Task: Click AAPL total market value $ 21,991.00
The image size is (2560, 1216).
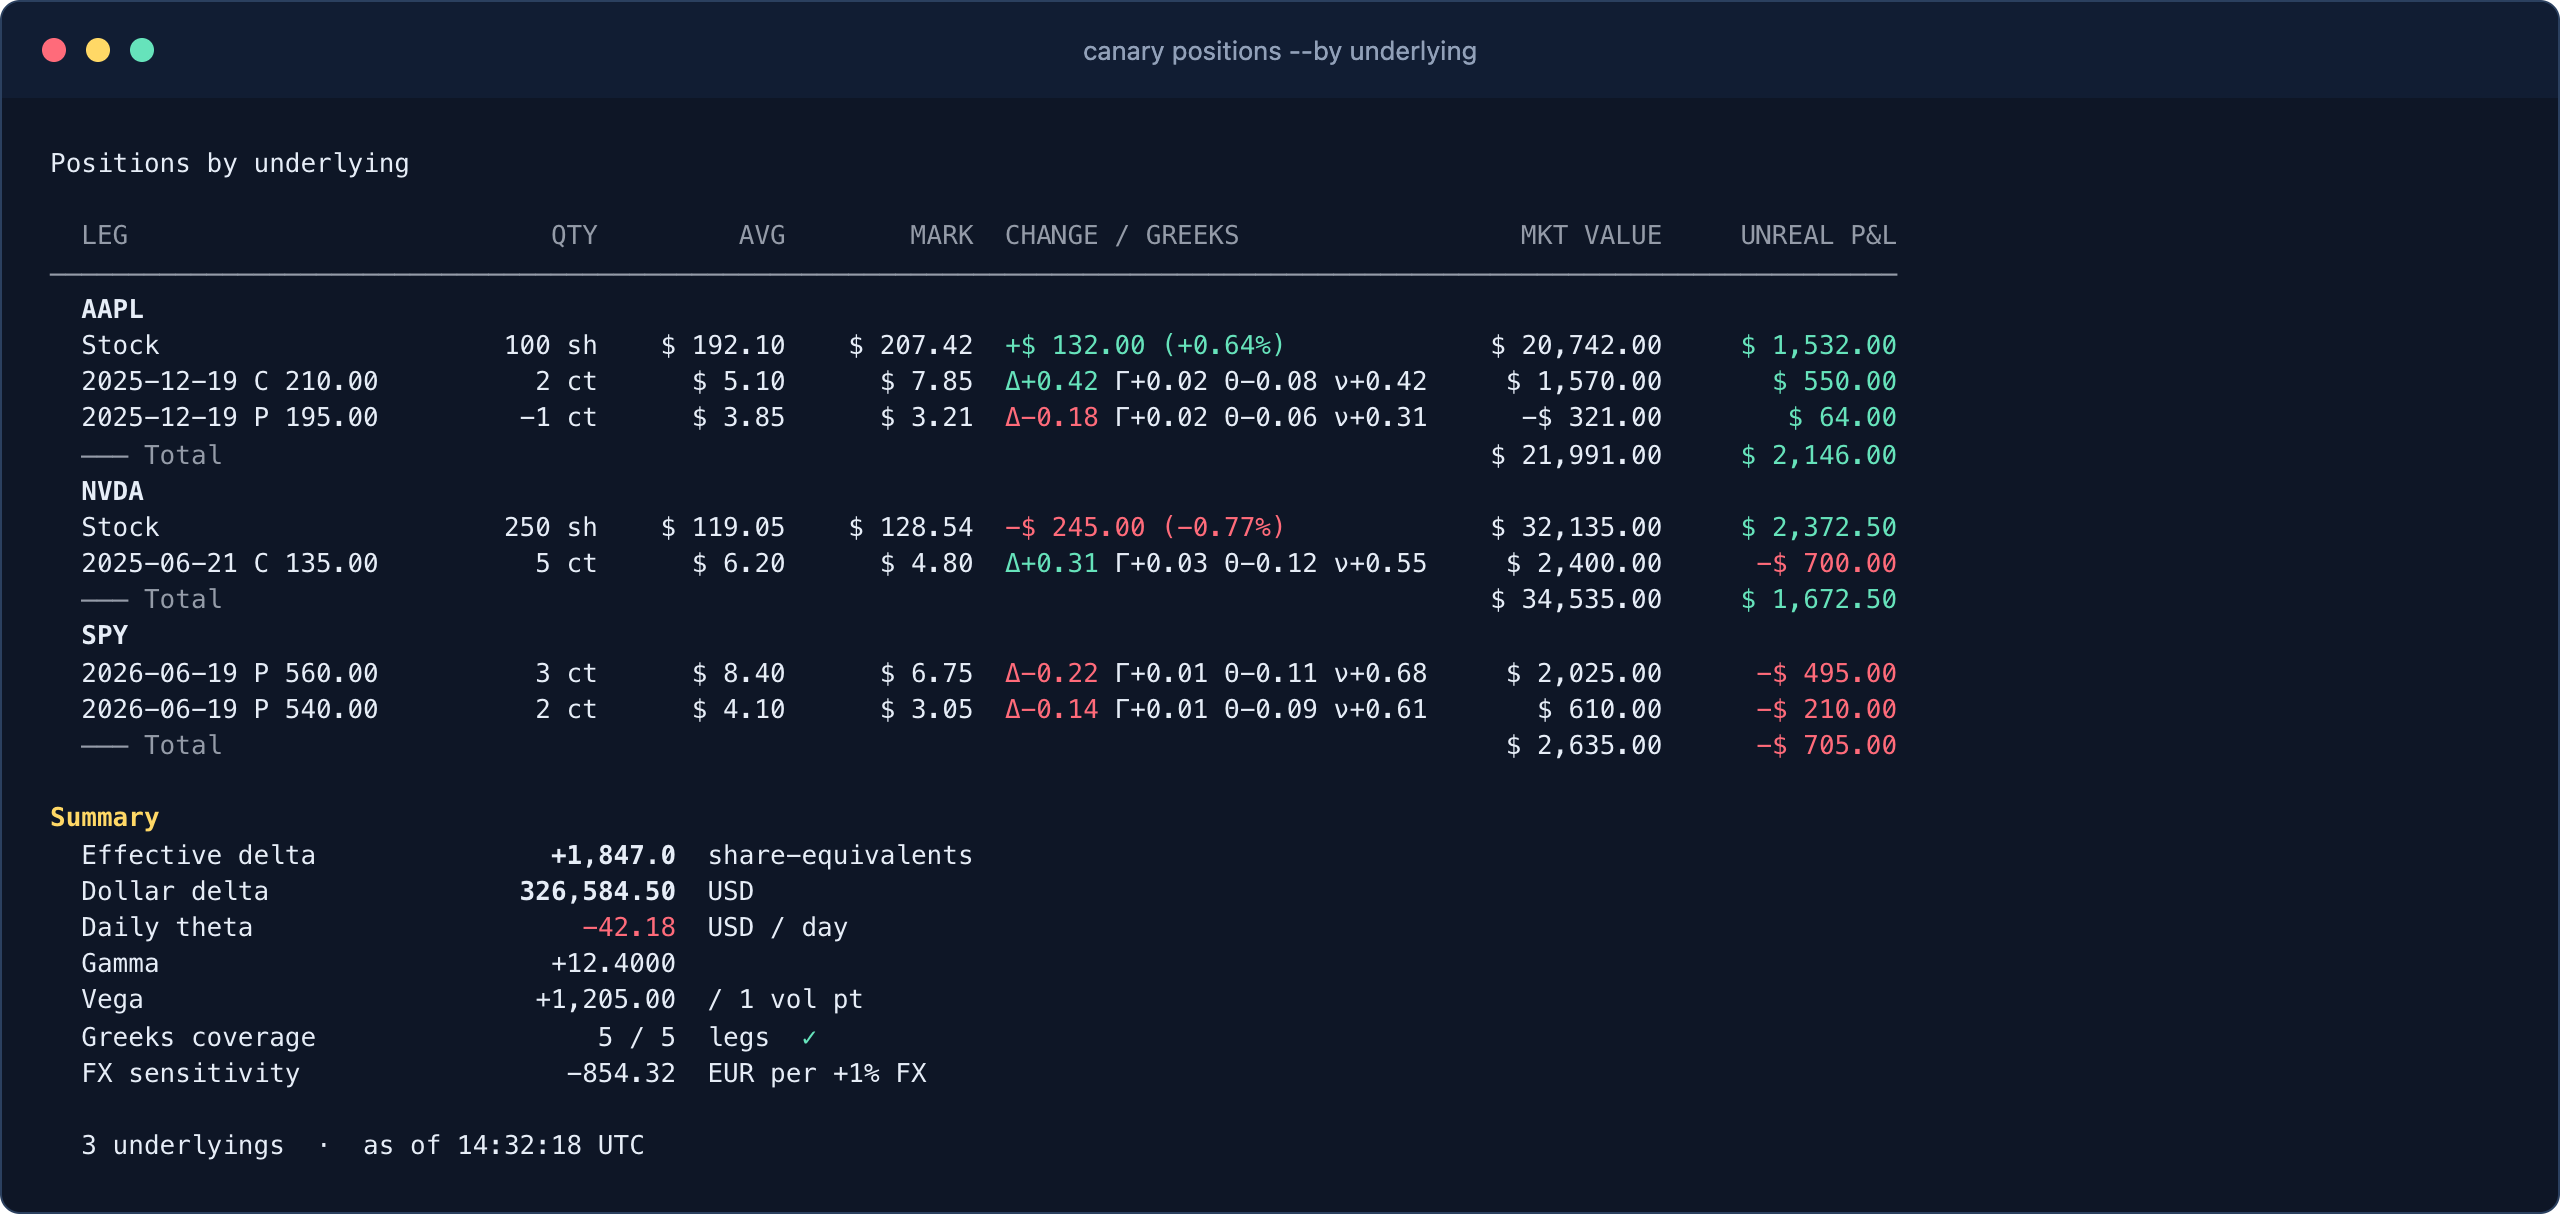Action: [1576, 455]
